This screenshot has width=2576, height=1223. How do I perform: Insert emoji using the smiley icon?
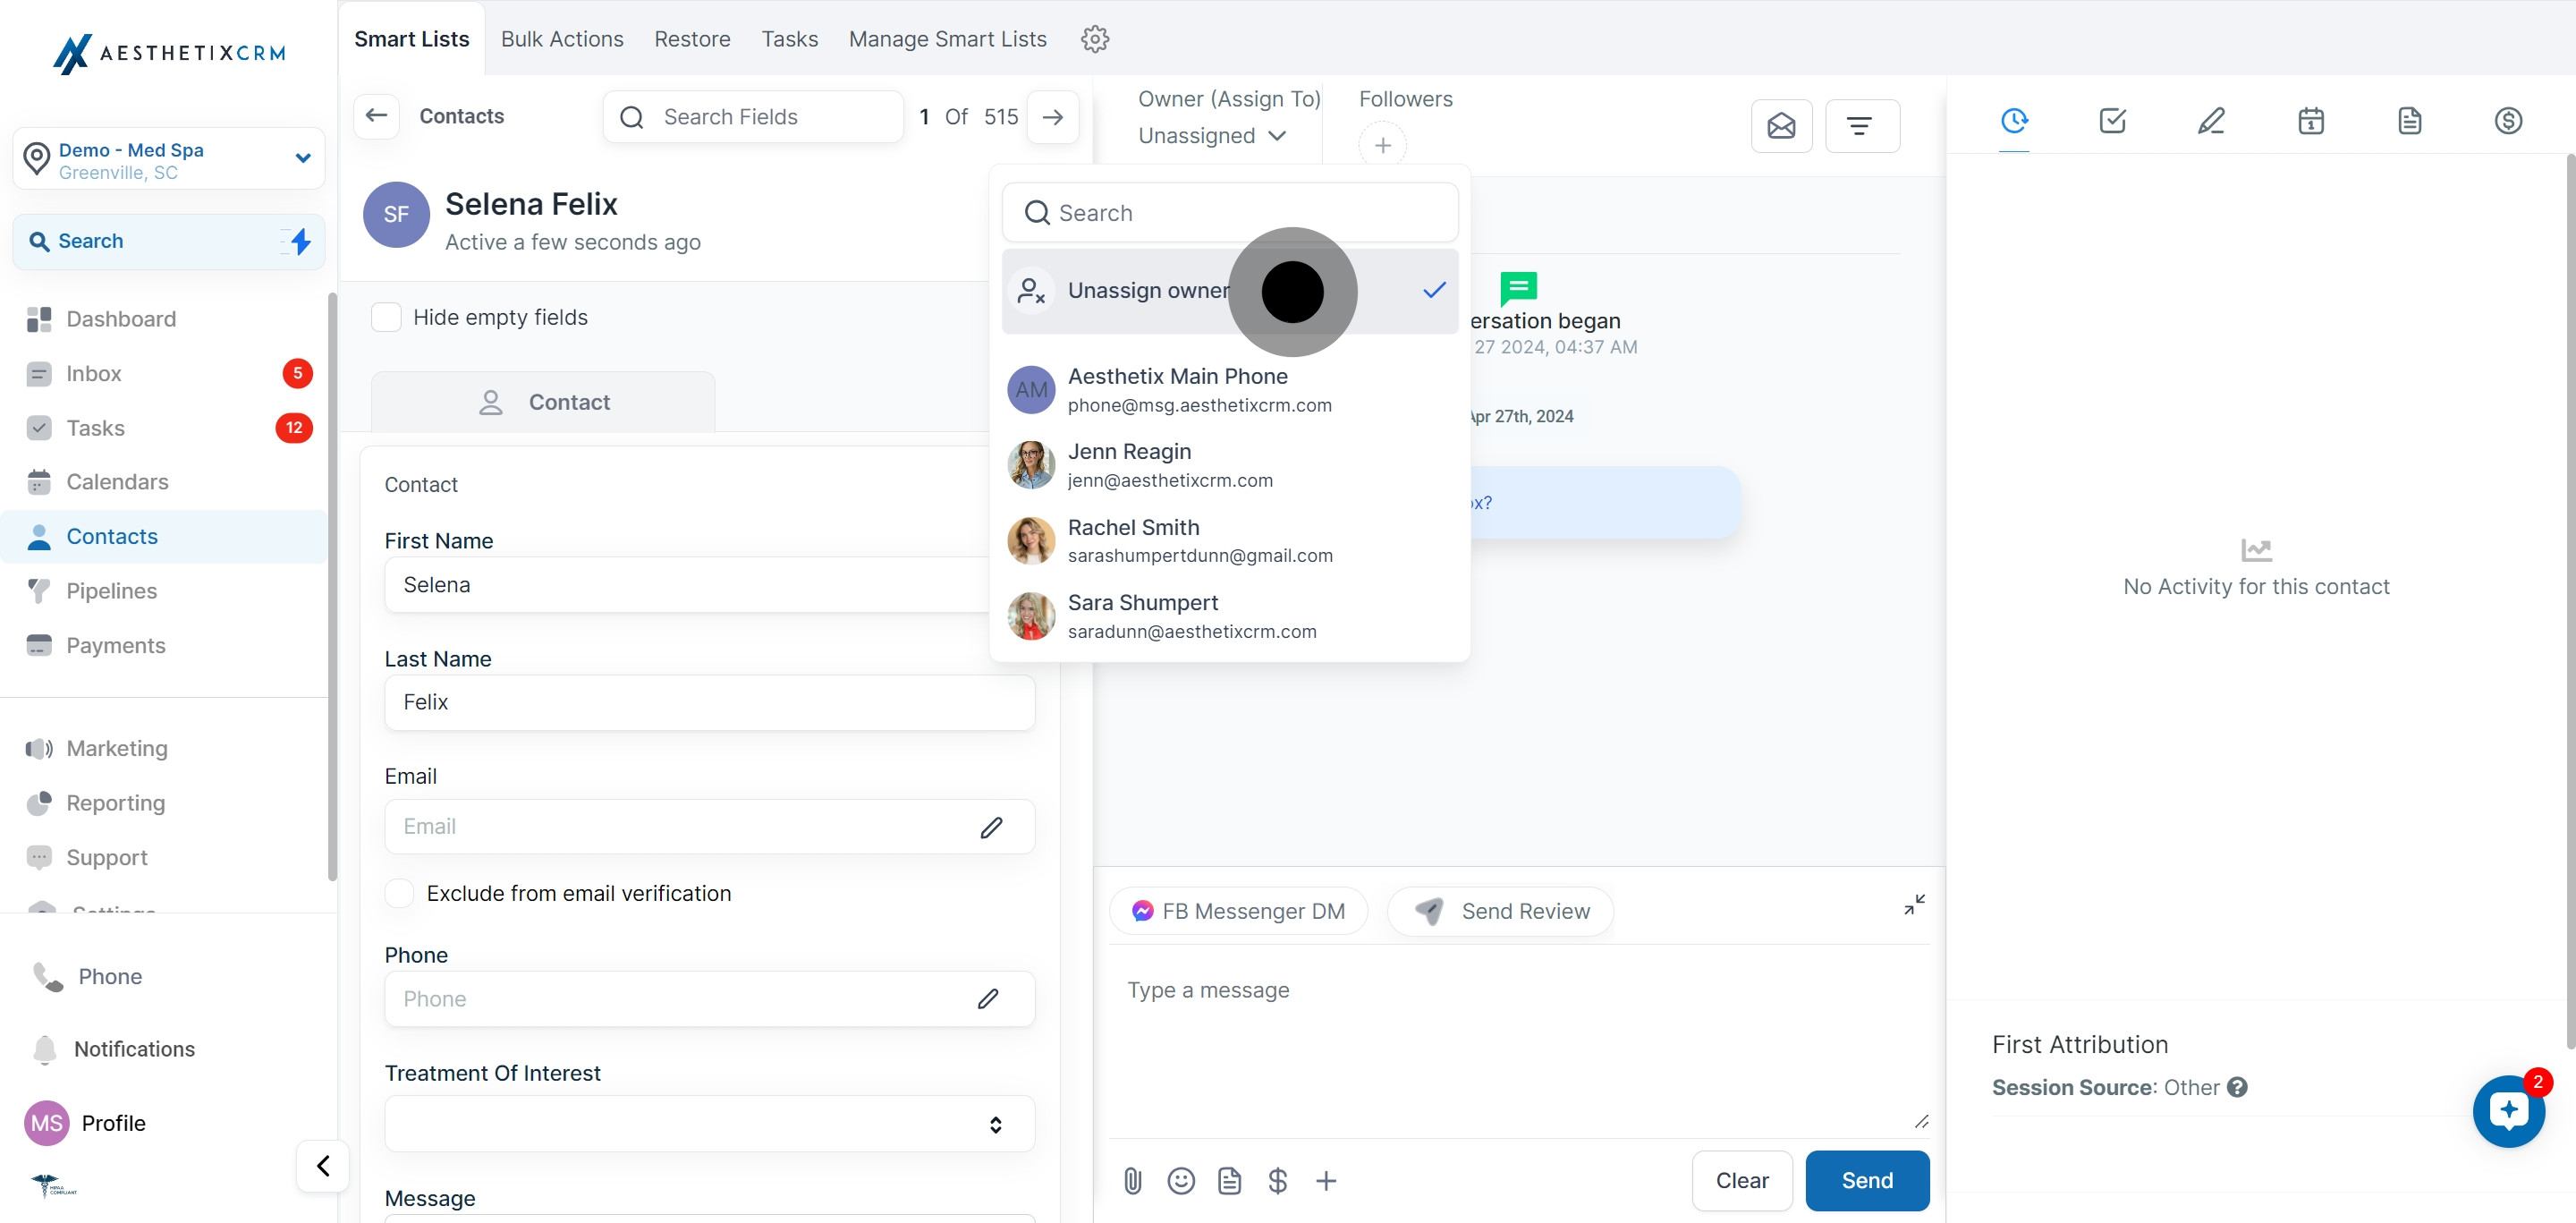click(1181, 1181)
